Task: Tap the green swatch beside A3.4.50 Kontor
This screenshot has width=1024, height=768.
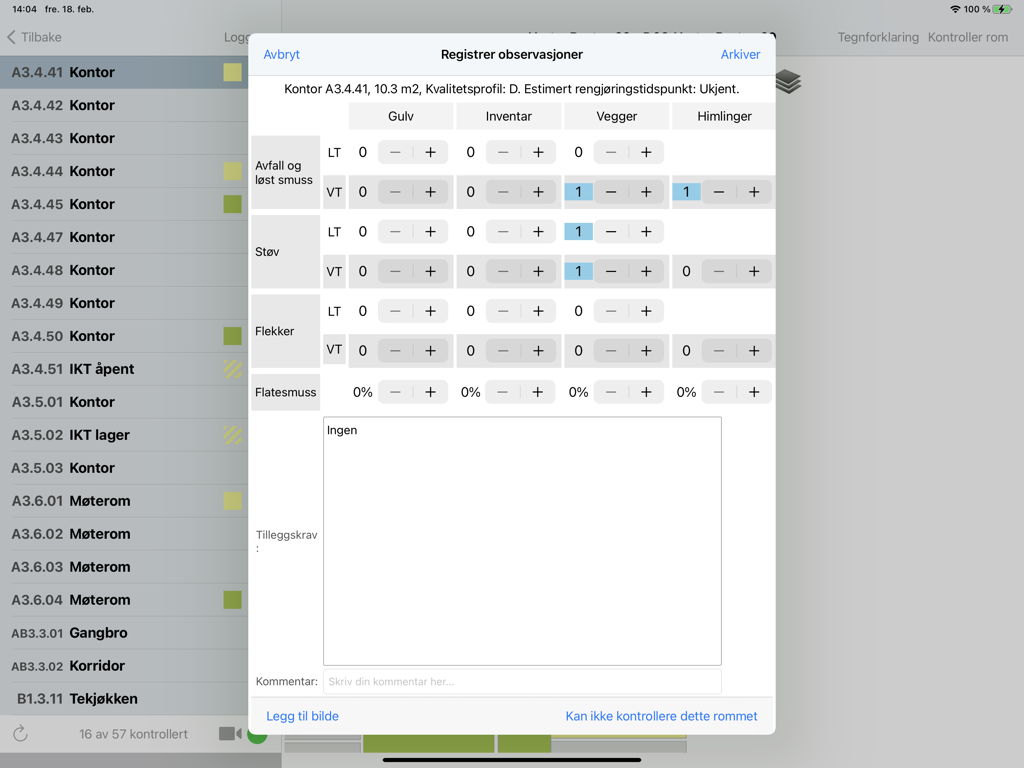Action: tap(232, 335)
